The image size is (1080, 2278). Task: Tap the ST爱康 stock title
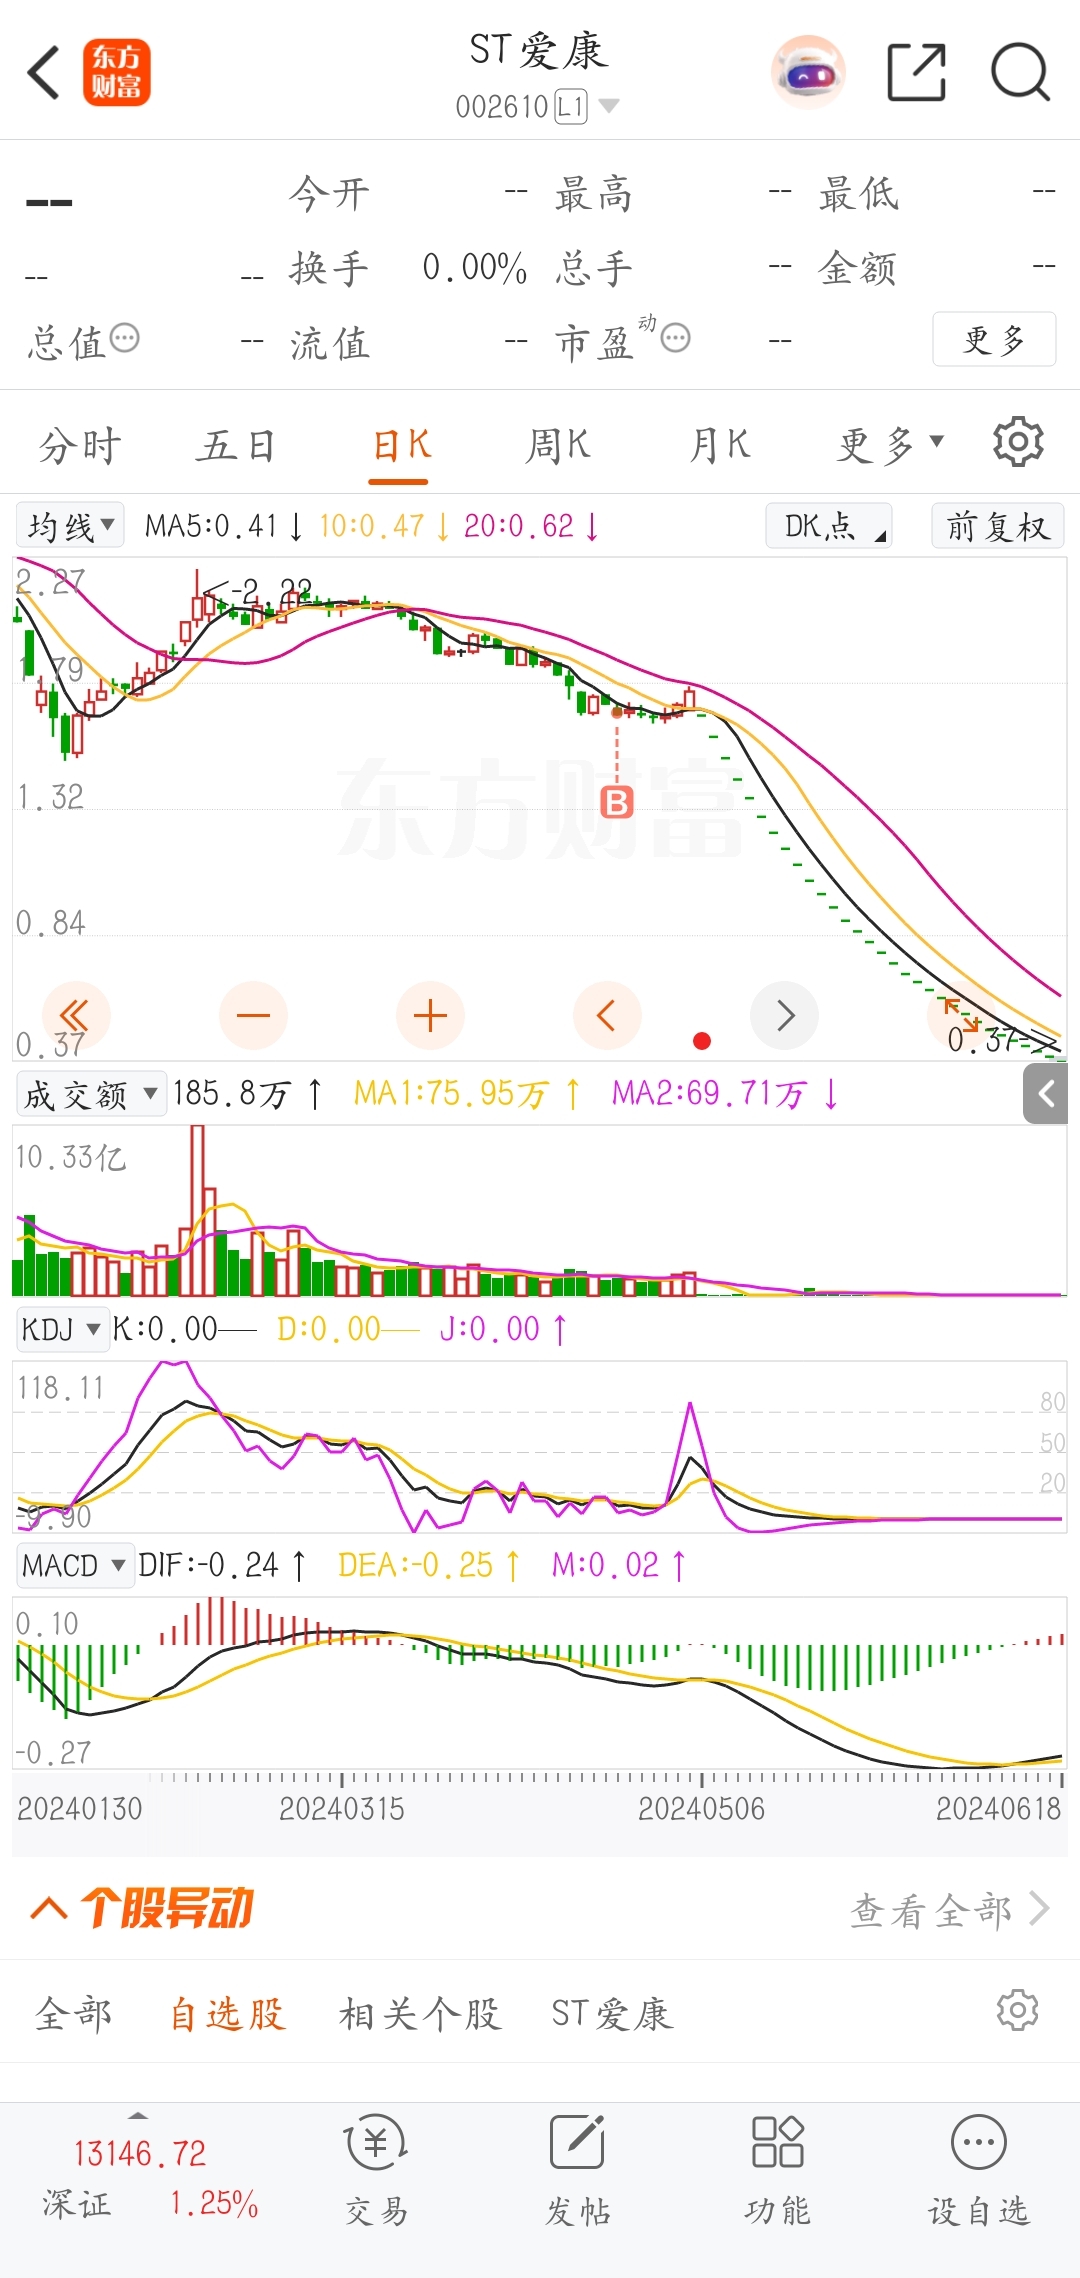pyautogui.click(x=538, y=50)
